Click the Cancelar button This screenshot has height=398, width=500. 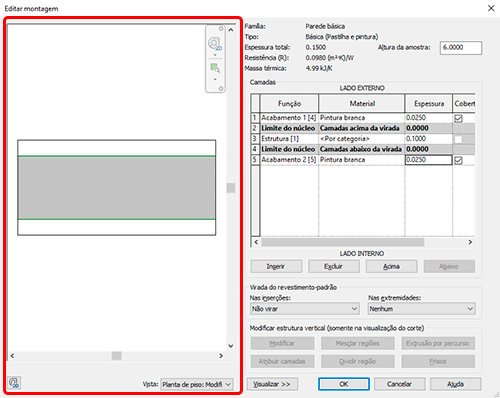(399, 384)
